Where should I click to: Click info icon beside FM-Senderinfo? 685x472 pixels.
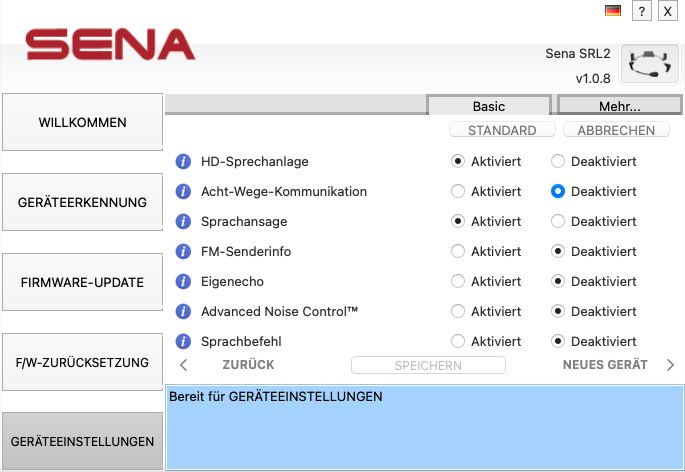pyautogui.click(x=183, y=251)
